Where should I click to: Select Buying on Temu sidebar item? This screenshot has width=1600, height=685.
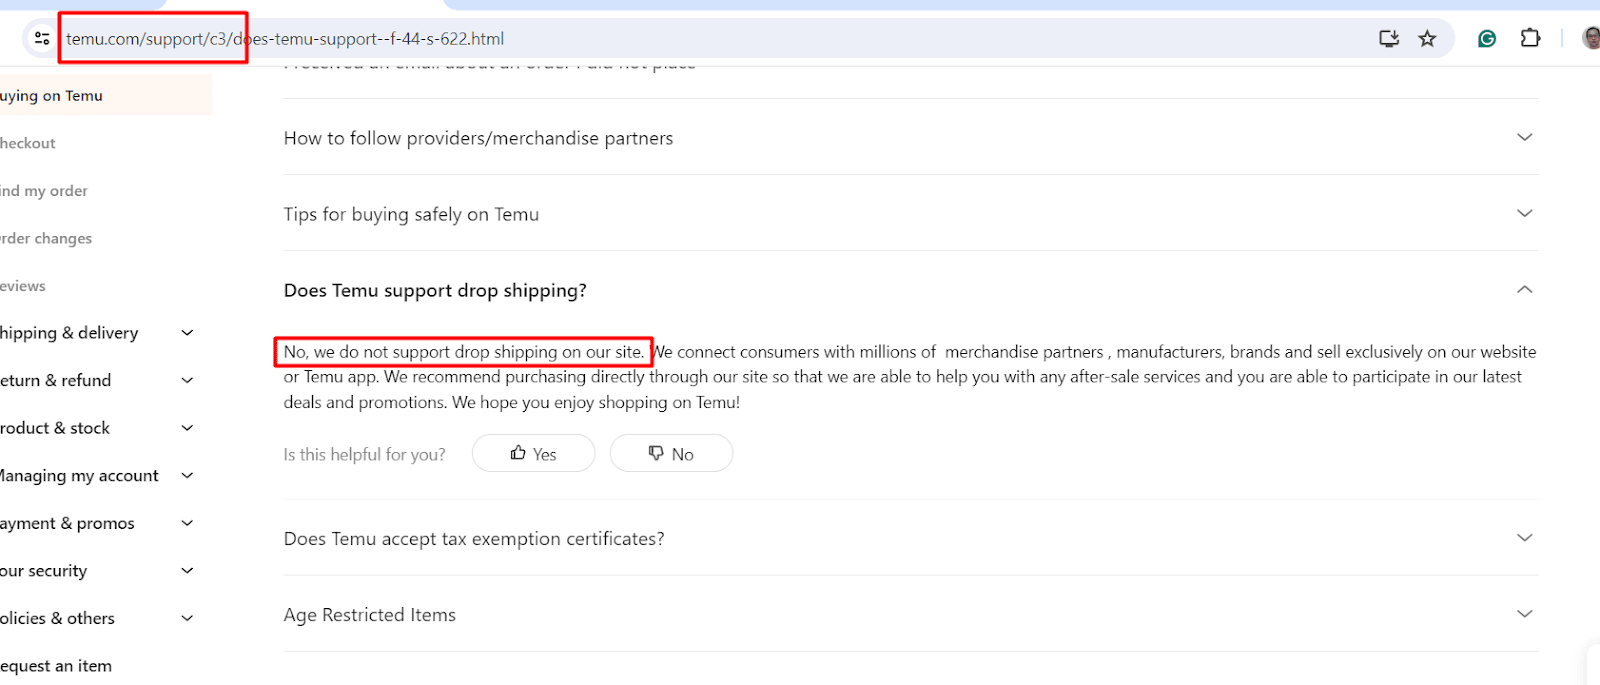pyautogui.click(x=105, y=95)
